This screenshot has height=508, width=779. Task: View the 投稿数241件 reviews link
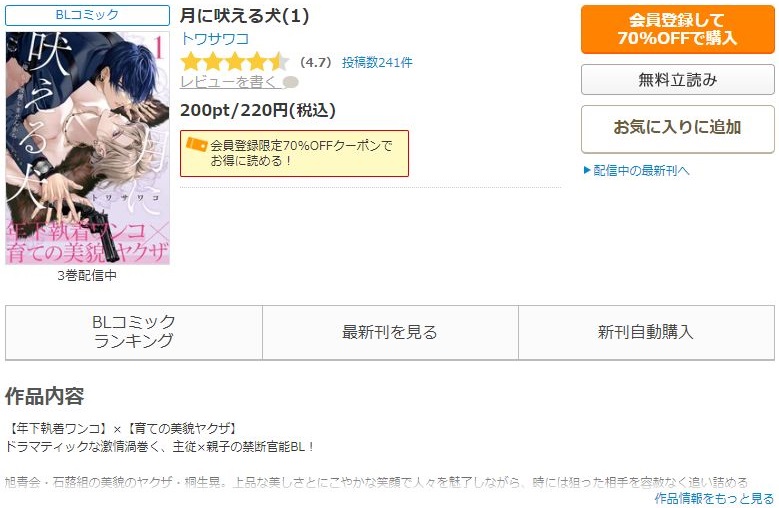[x=377, y=63]
